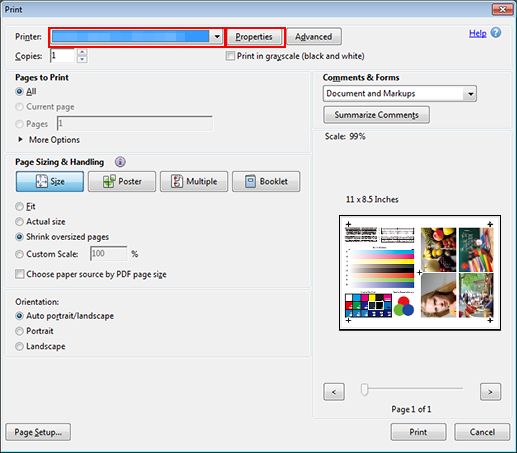Select the Custom Scale radio button
517x453 pixels.
pos(19,254)
